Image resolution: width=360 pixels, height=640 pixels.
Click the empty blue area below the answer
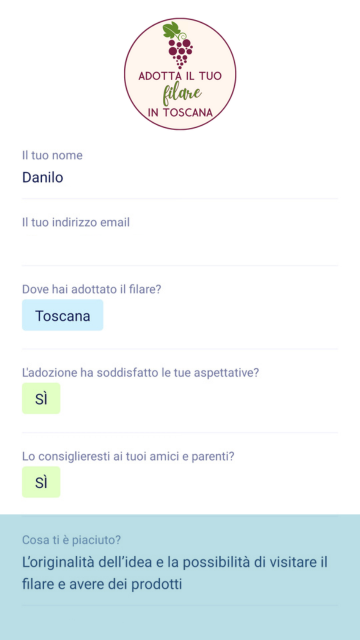180,623
